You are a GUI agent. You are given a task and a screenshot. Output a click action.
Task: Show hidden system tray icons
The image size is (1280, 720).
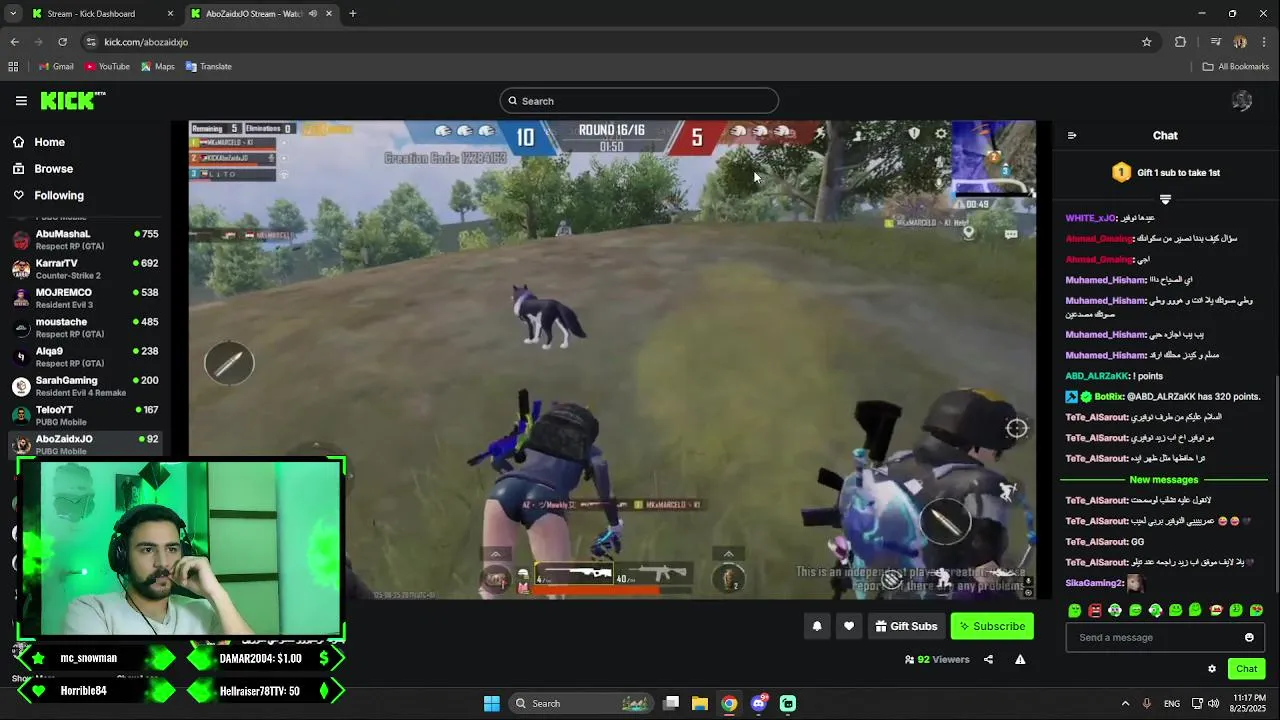point(1125,703)
